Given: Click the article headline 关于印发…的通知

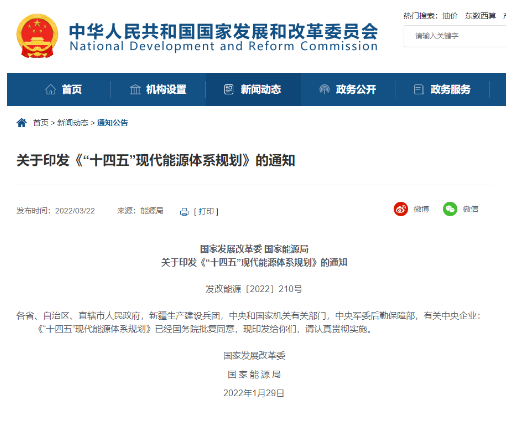Looking at the screenshot, I should [x=156, y=160].
